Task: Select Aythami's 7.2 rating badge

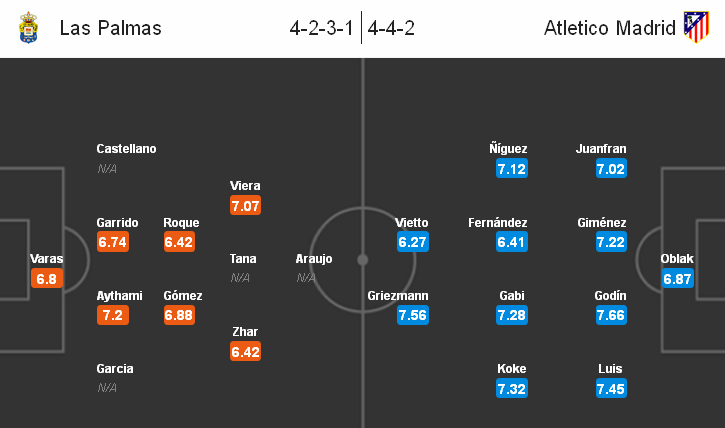Action: (x=113, y=315)
